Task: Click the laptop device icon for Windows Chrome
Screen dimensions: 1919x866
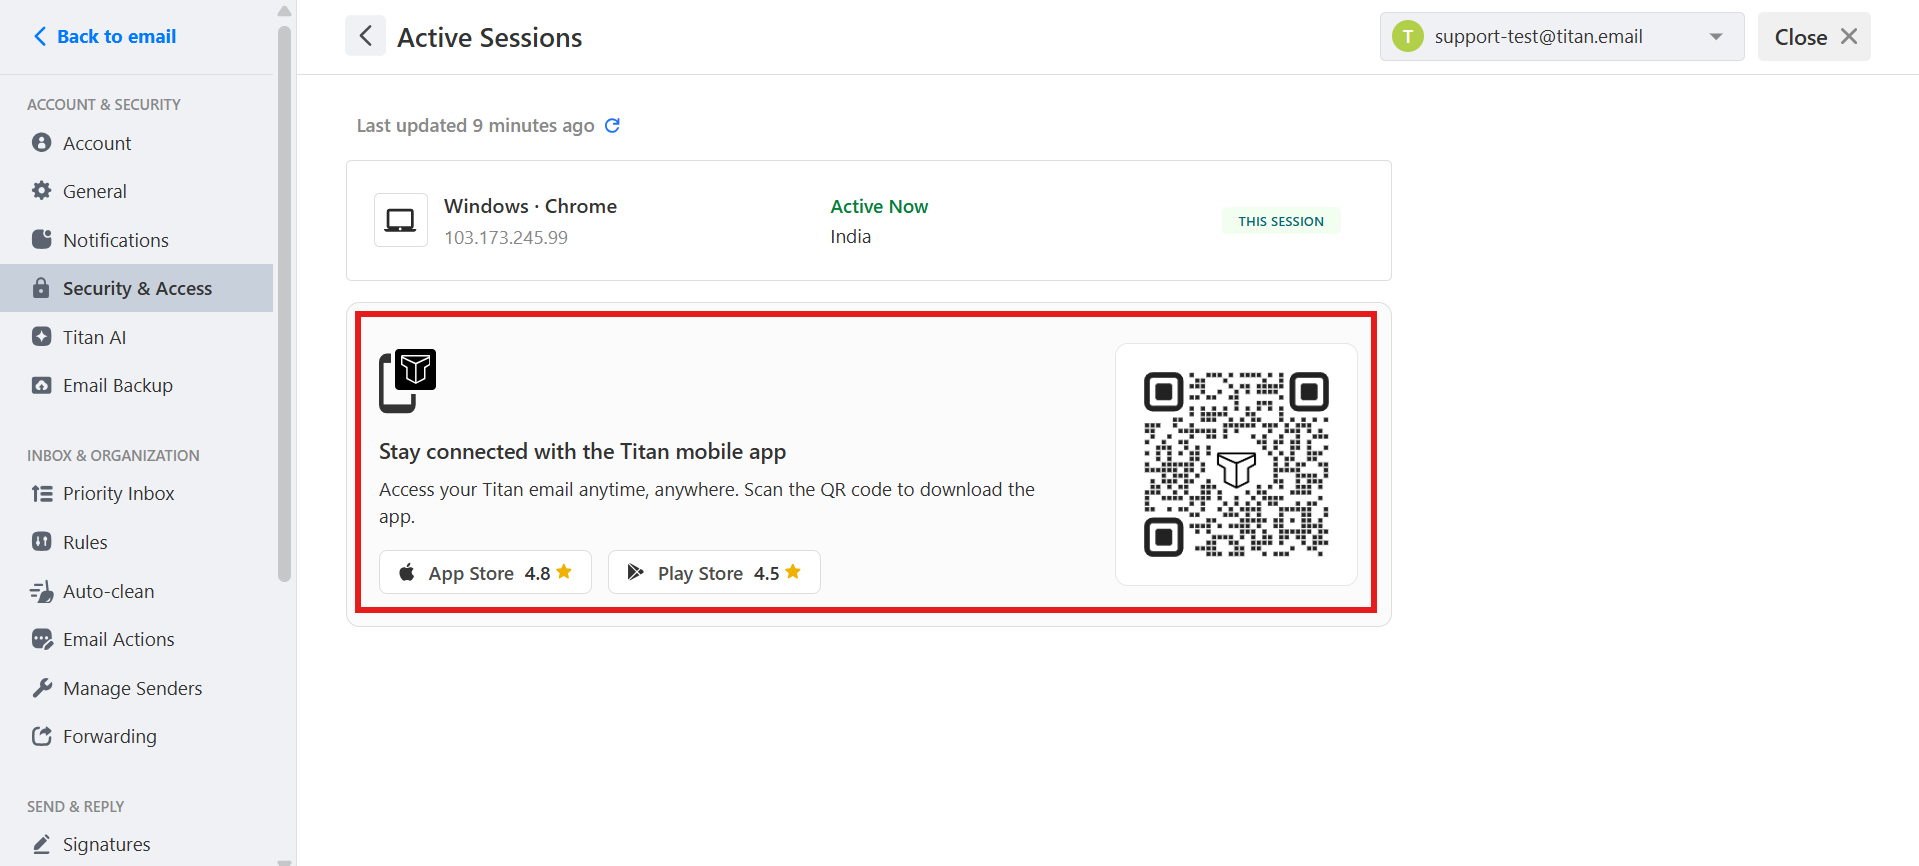Action: 401,220
